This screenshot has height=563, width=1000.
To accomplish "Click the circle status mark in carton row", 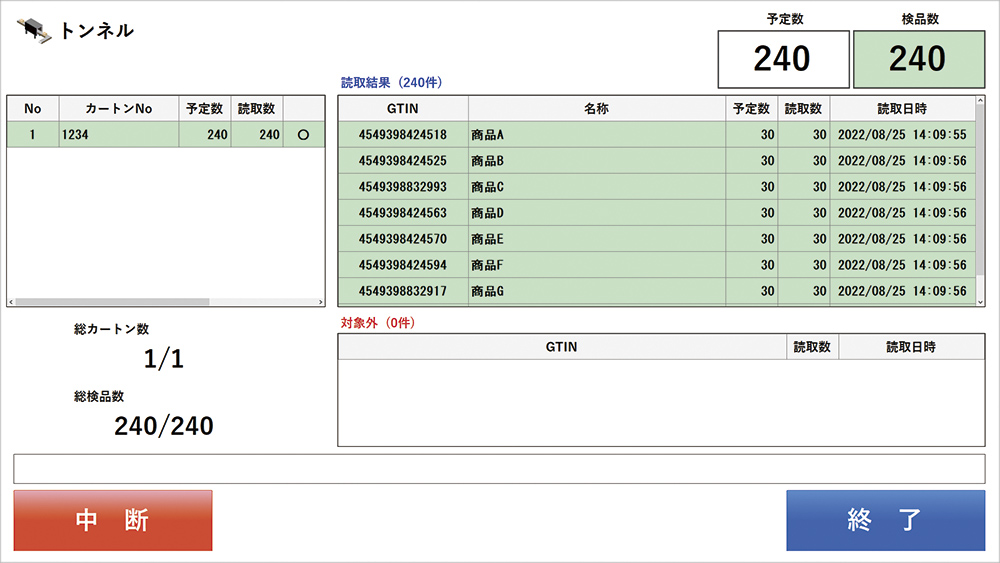I will pyautogui.click(x=304, y=135).
